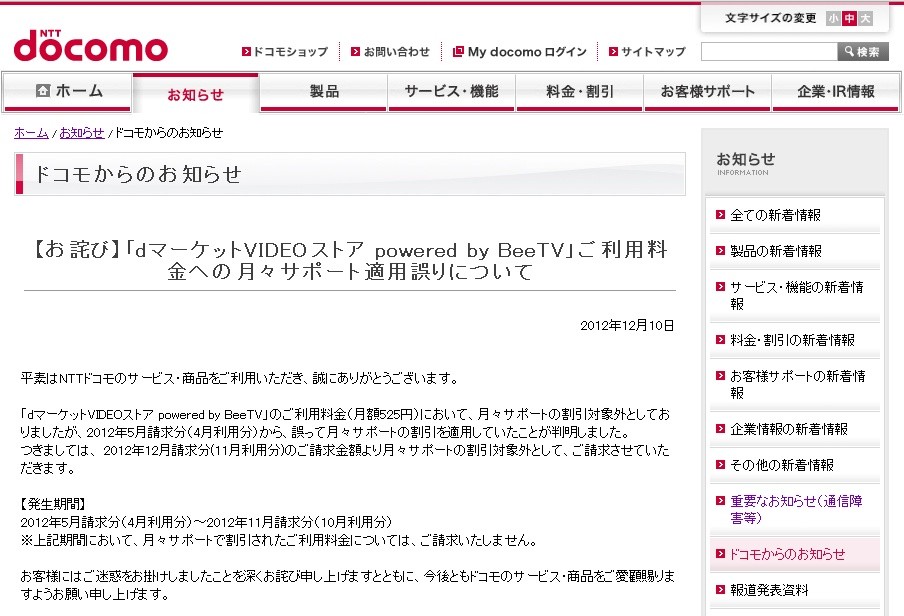Select large text size 大
This screenshot has width=904, height=616.
coord(865,18)
